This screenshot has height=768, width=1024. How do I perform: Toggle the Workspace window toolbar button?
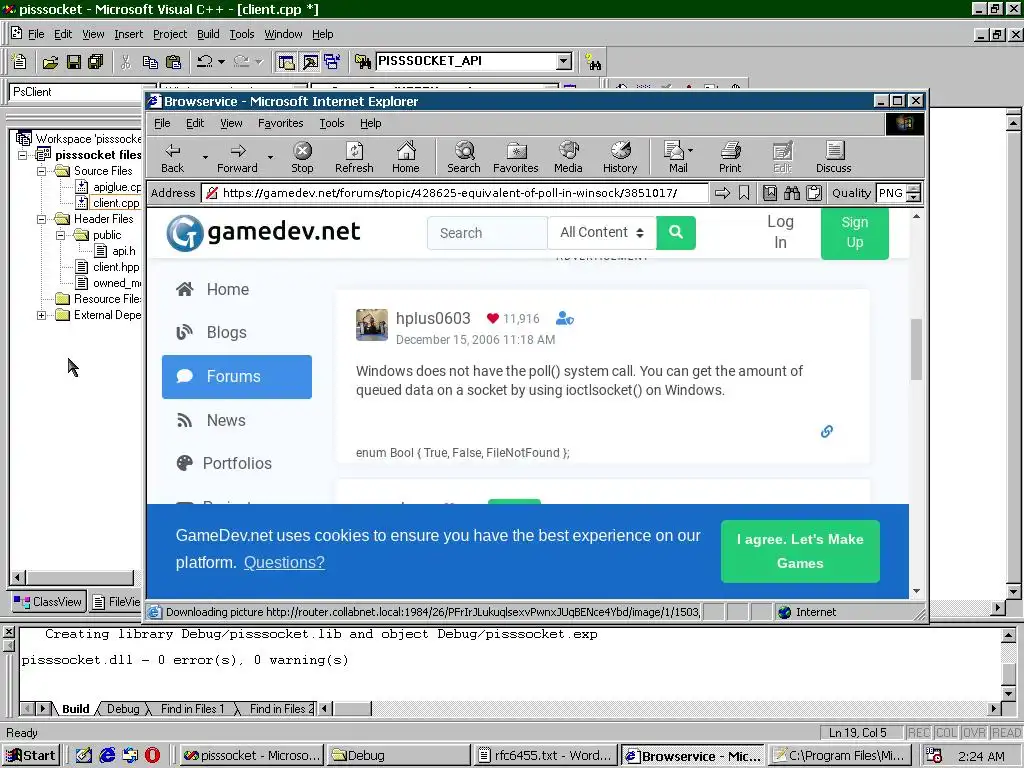[x=286, y=62]
